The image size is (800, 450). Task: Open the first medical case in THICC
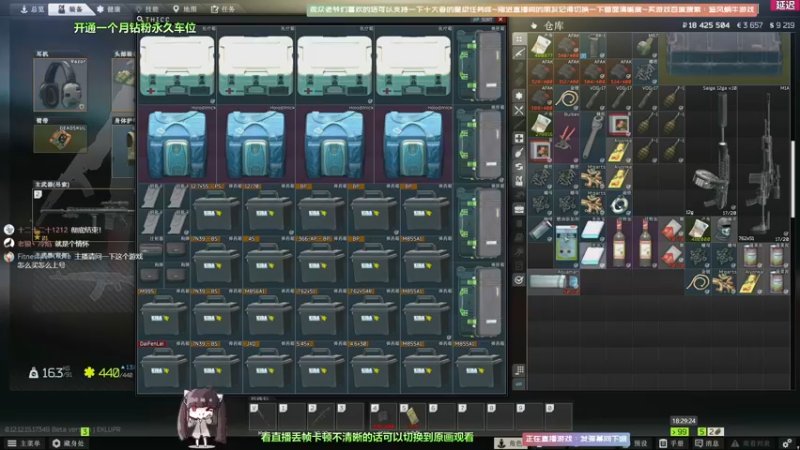click(177, 65)
